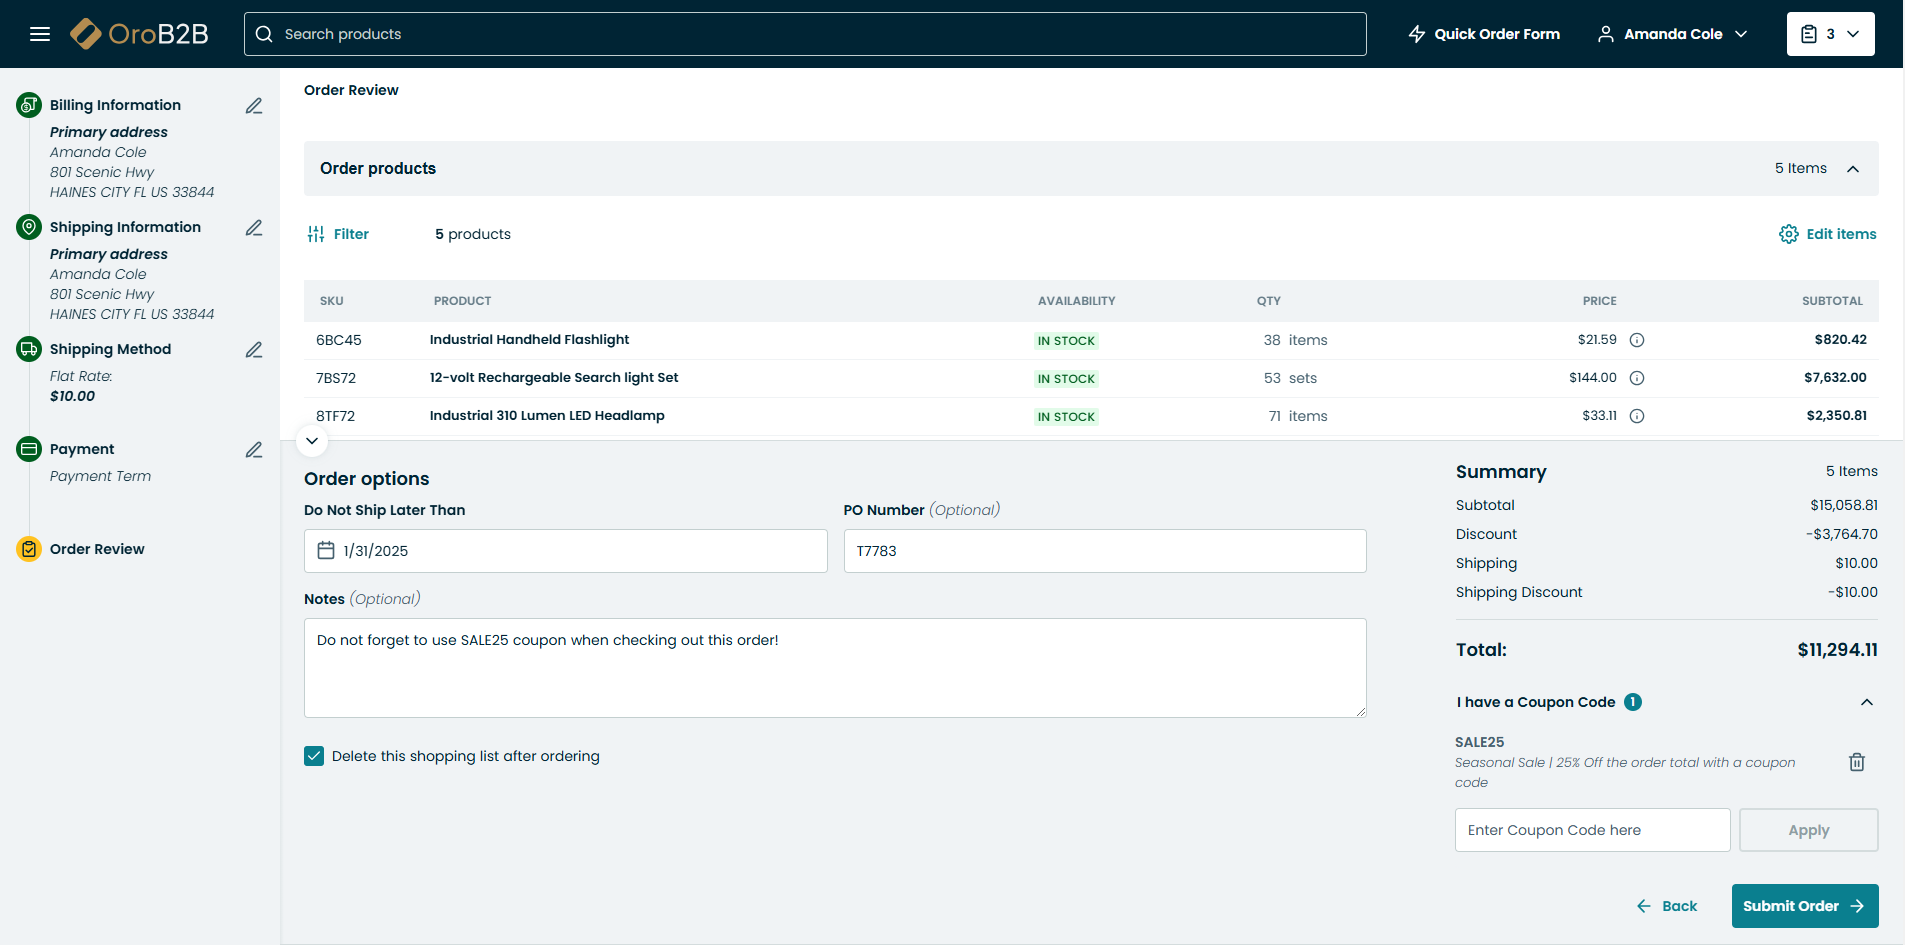Click the Edit items link
This screenshot has height=945, width=1905.
point(1828,234)
